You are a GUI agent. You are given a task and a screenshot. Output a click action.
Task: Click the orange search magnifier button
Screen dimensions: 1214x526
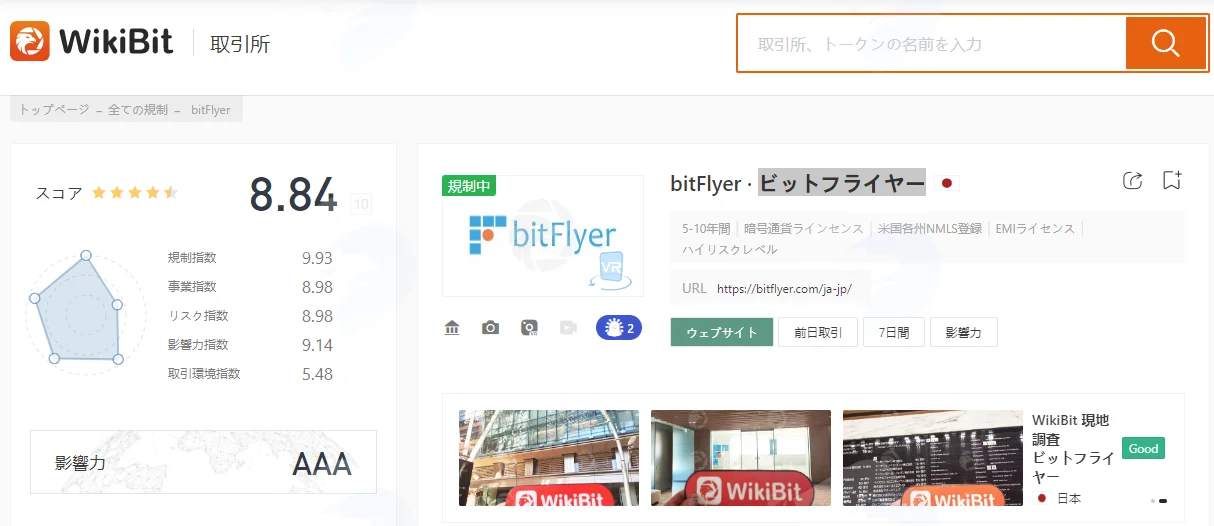[1166, 43]
